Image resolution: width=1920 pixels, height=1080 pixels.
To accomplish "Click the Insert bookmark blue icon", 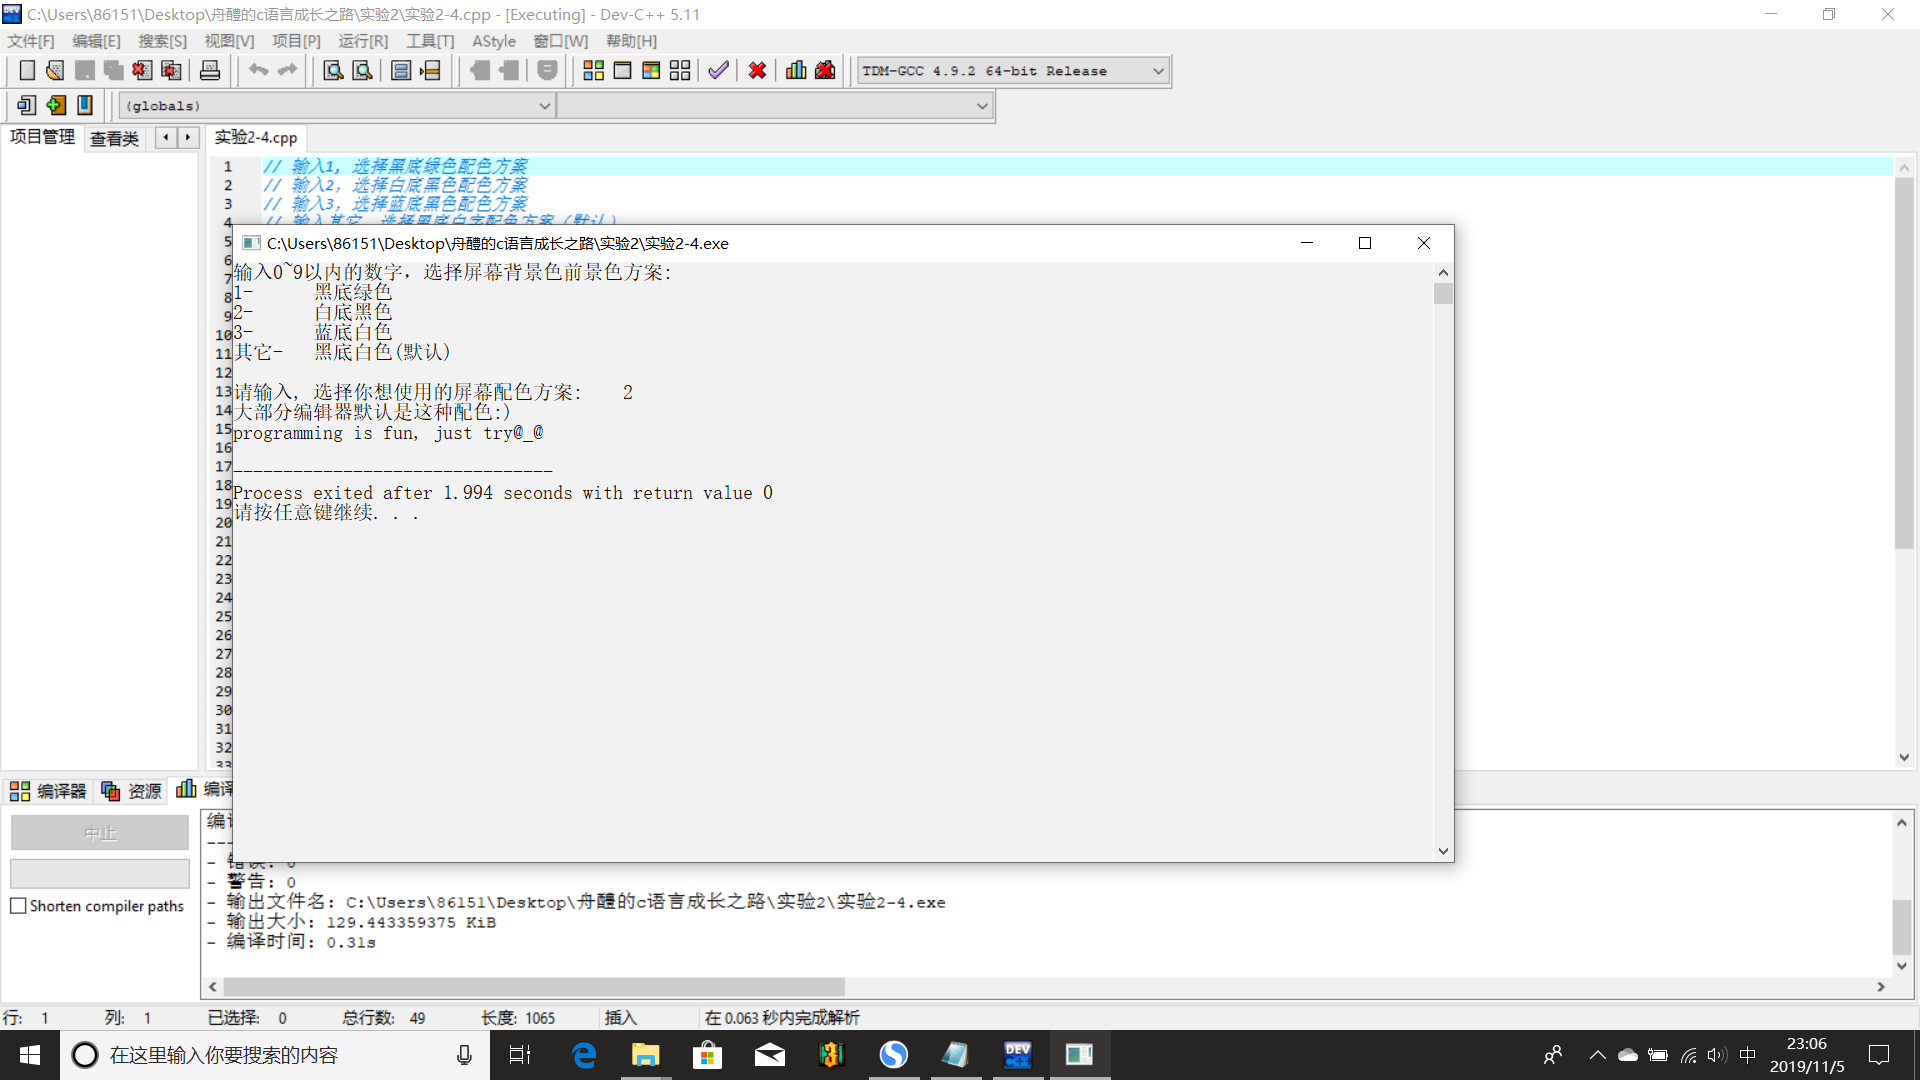I will tap(85, 105).
